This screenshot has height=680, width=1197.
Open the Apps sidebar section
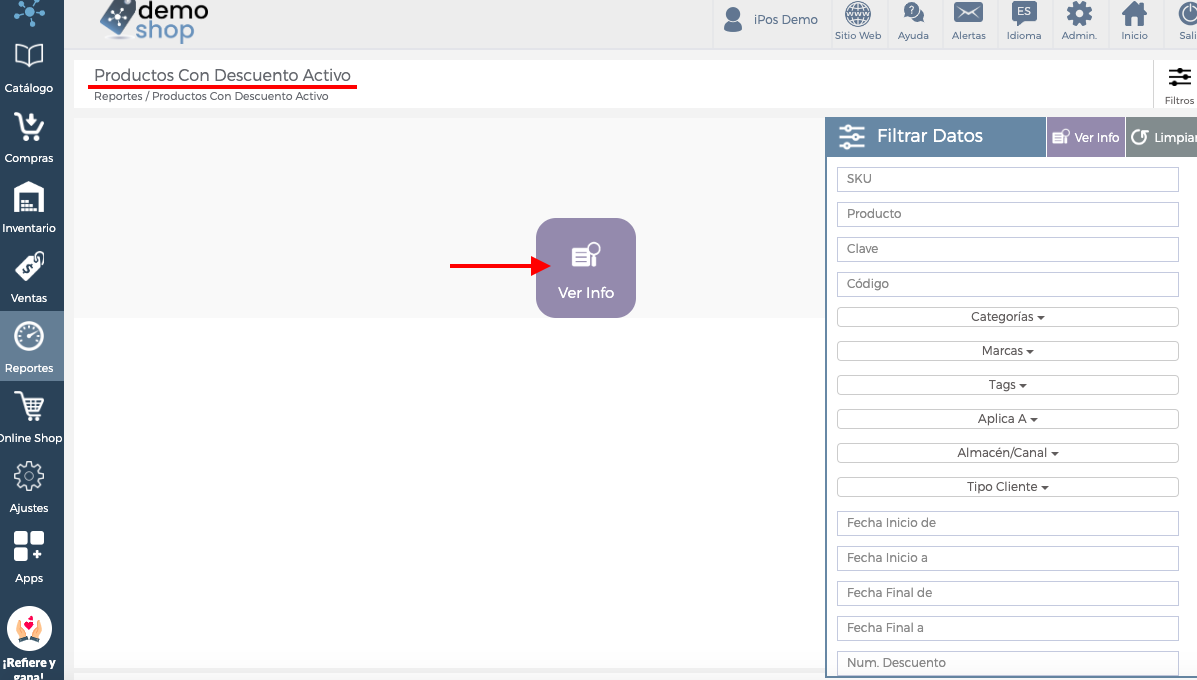click(29, 558)
